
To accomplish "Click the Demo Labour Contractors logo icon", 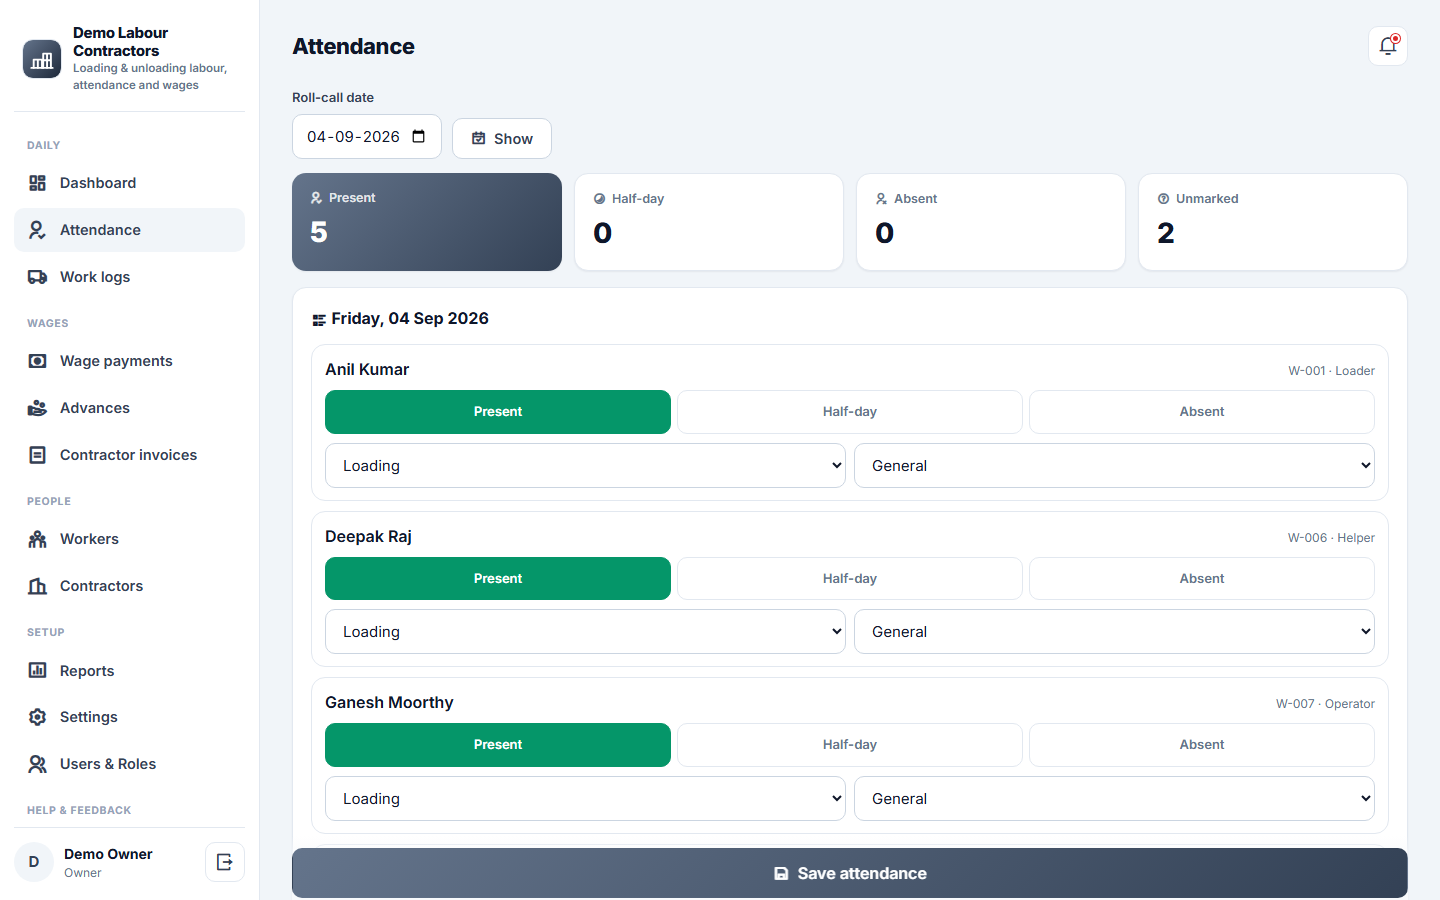I will (x=42, y=59).
